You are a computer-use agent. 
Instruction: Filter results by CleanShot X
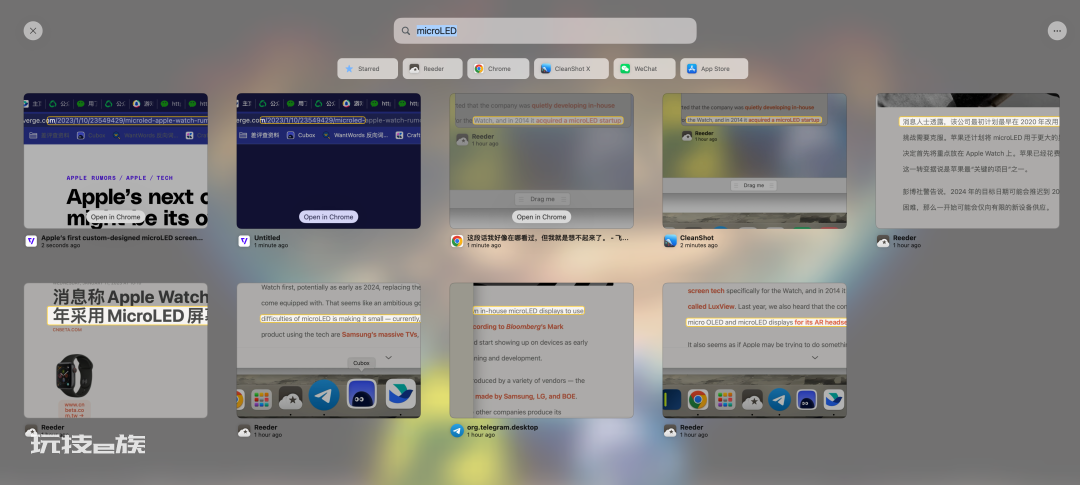point(571,69)
